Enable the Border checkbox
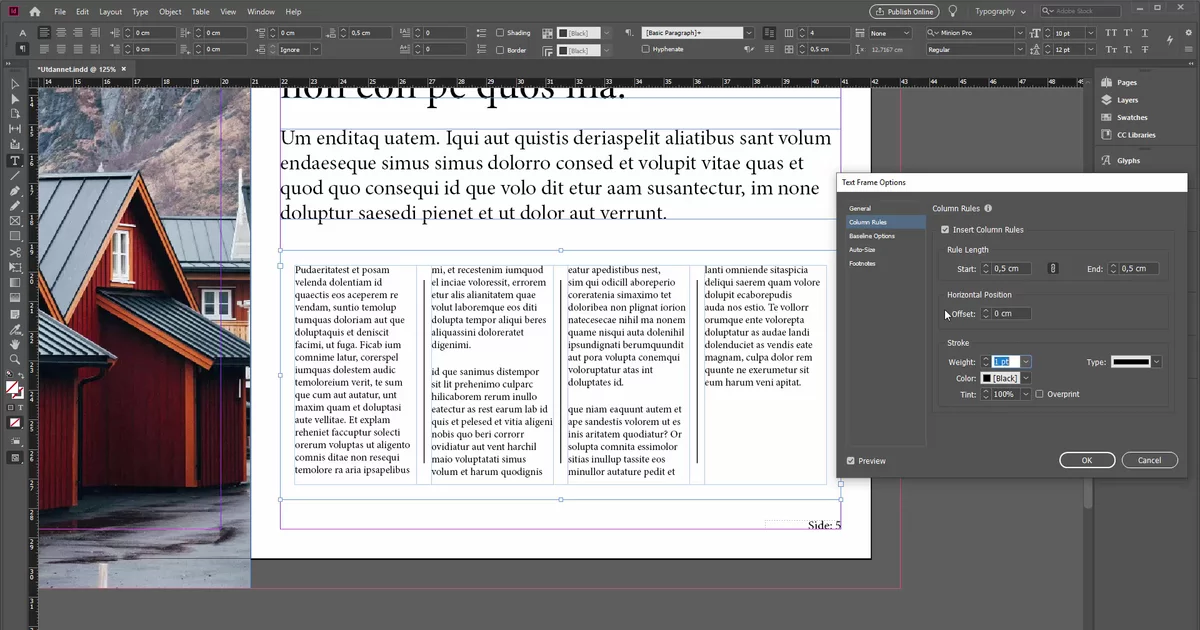 [500, 50]
